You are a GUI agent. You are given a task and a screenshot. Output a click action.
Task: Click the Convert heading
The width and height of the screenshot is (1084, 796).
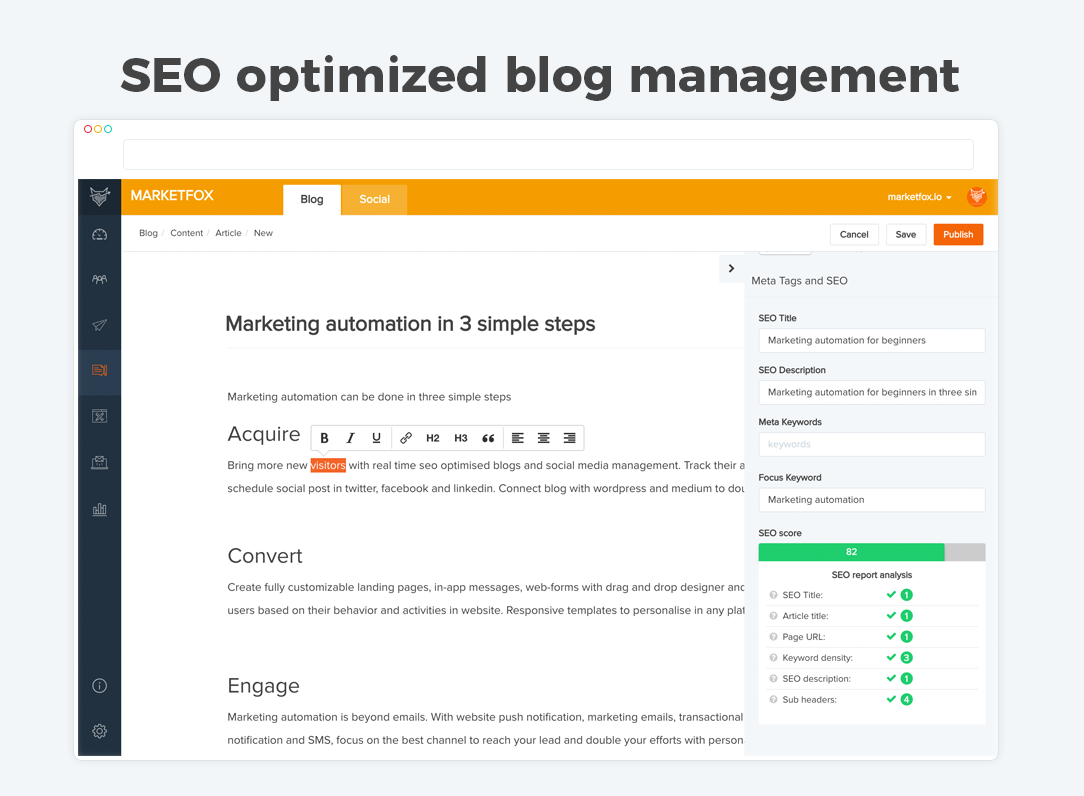coord(265,556)
